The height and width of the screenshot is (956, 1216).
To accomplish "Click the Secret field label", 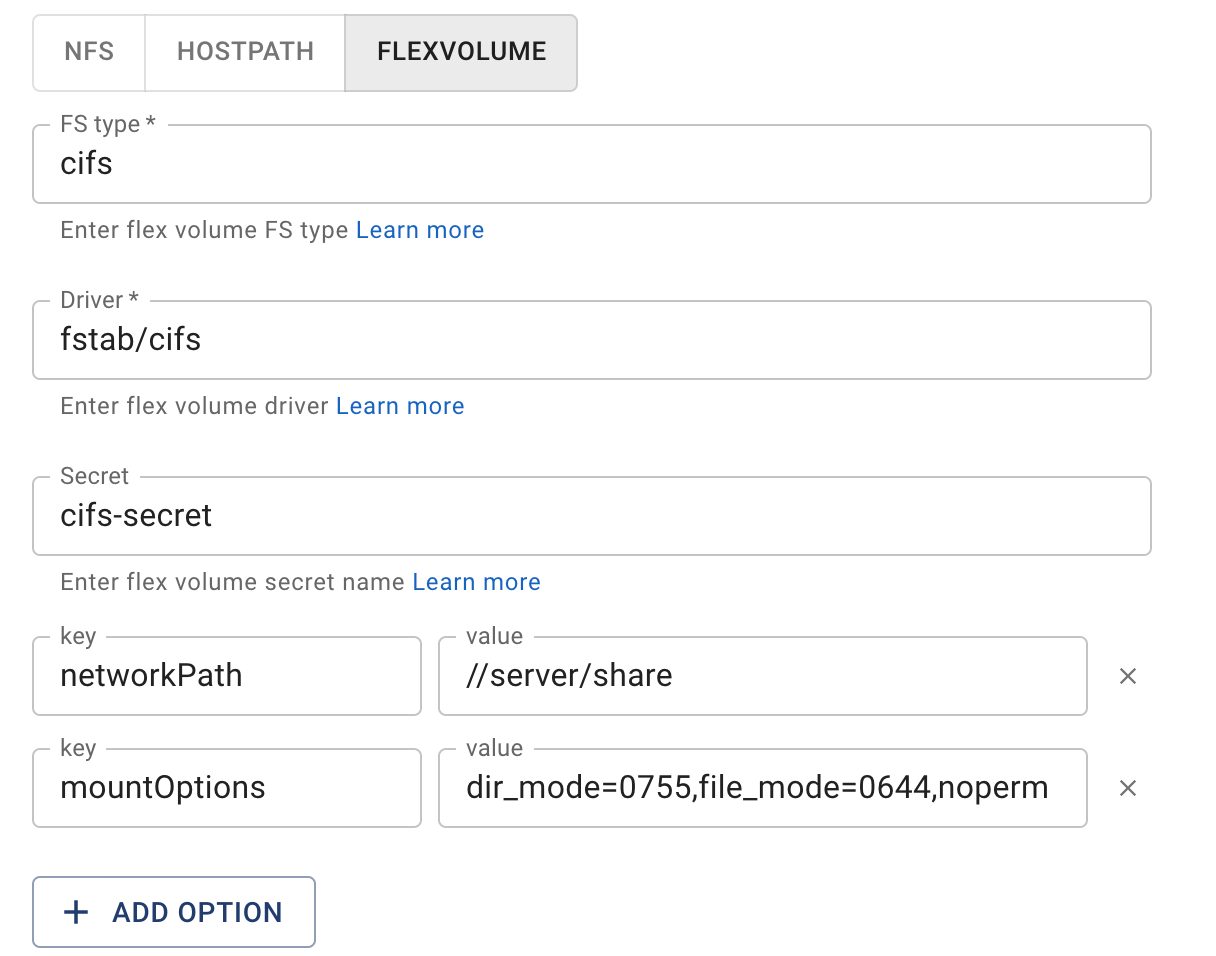I will click(95, 476).
